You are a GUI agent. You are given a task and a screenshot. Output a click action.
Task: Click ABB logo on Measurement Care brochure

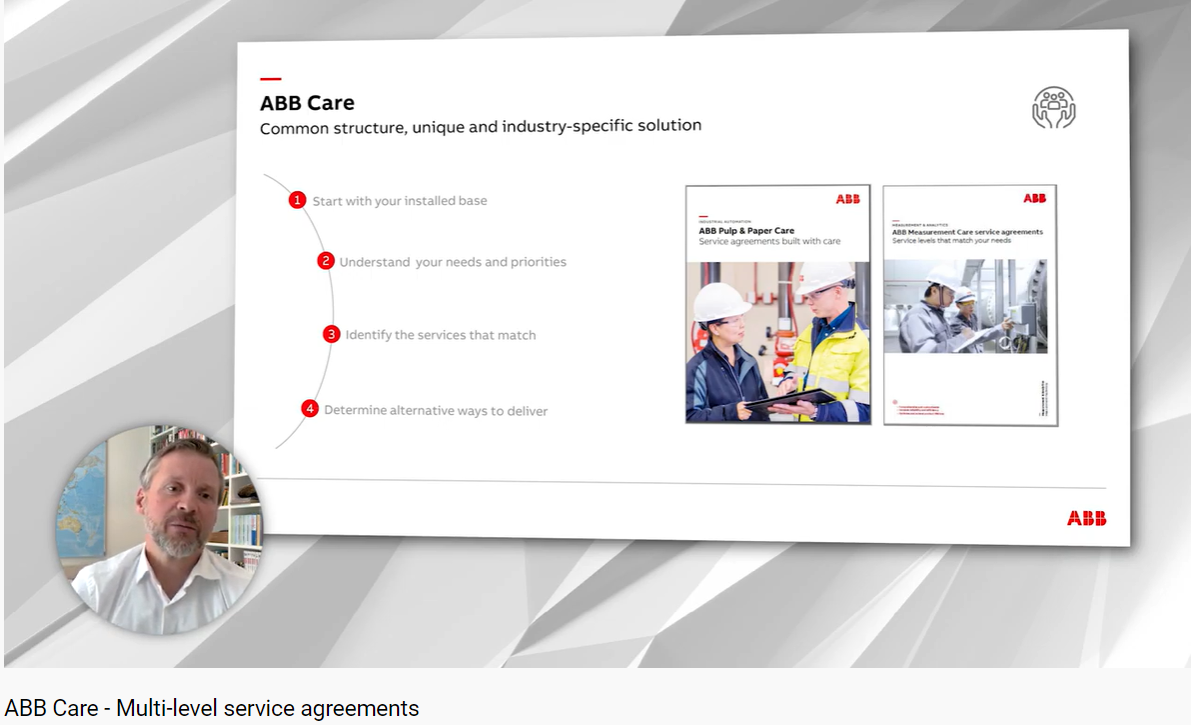1034,198
